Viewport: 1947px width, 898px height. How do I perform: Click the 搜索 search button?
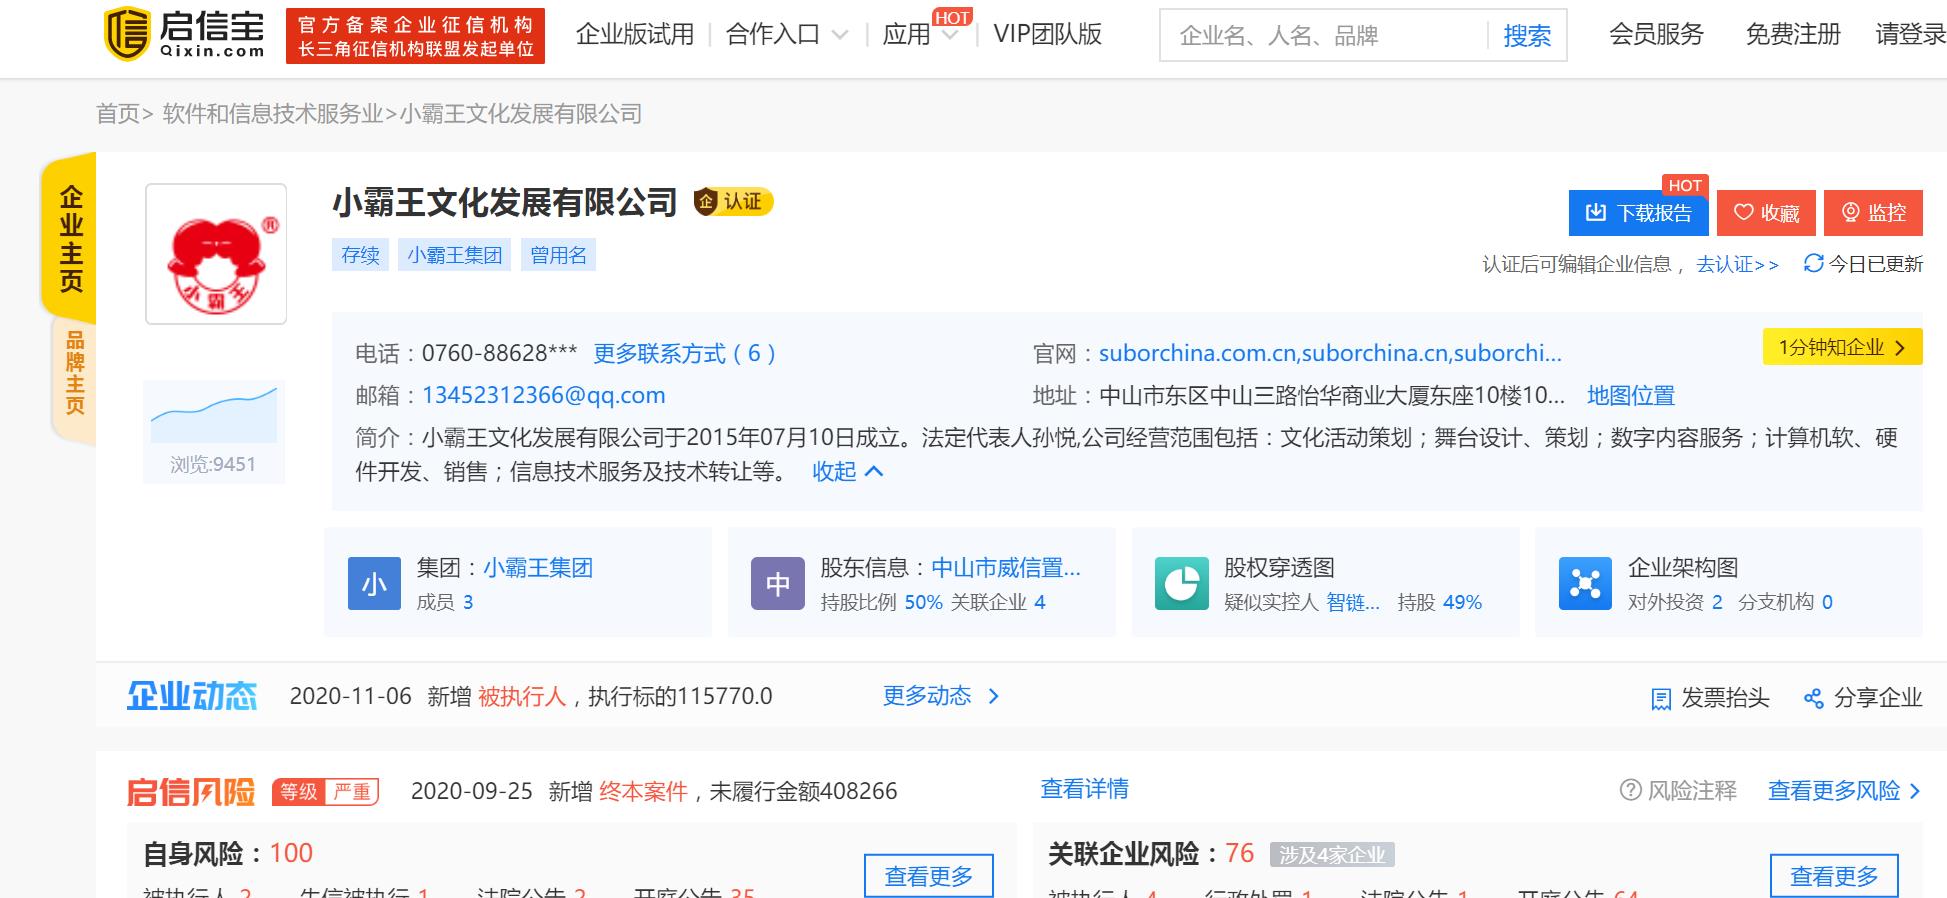[x=1527, y=36]
